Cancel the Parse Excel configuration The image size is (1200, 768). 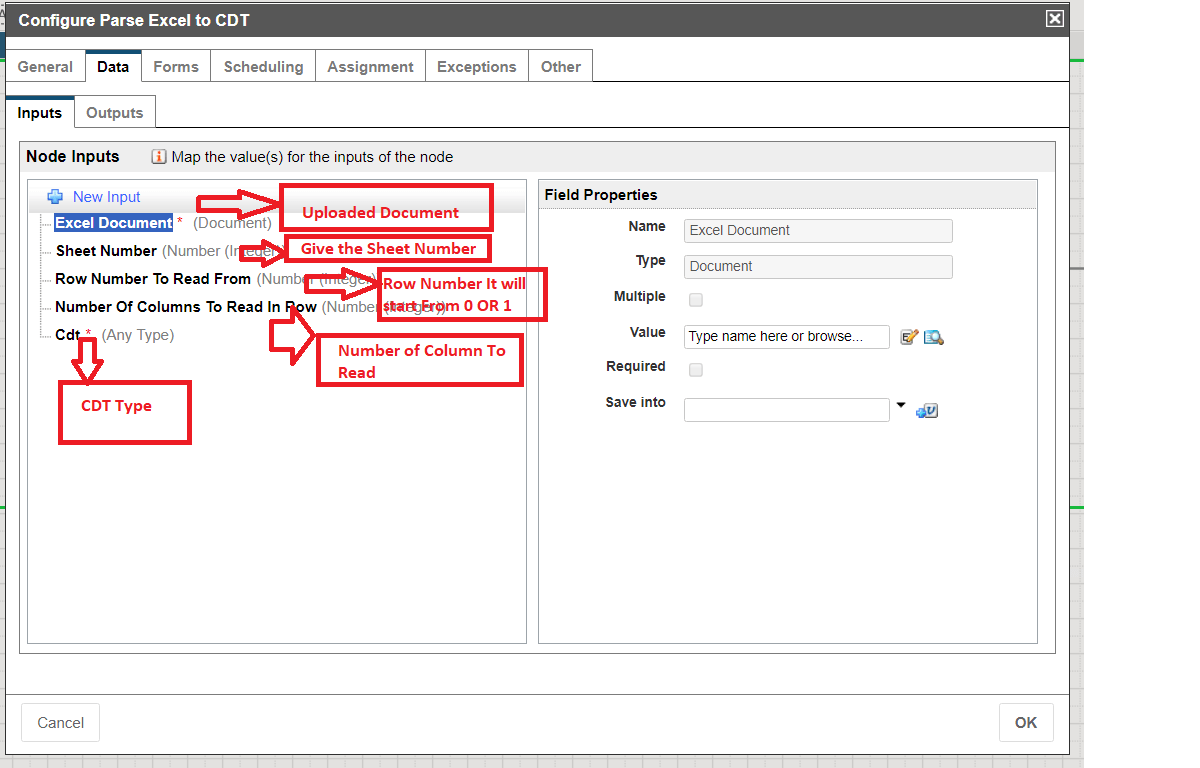tap(60, 722)
